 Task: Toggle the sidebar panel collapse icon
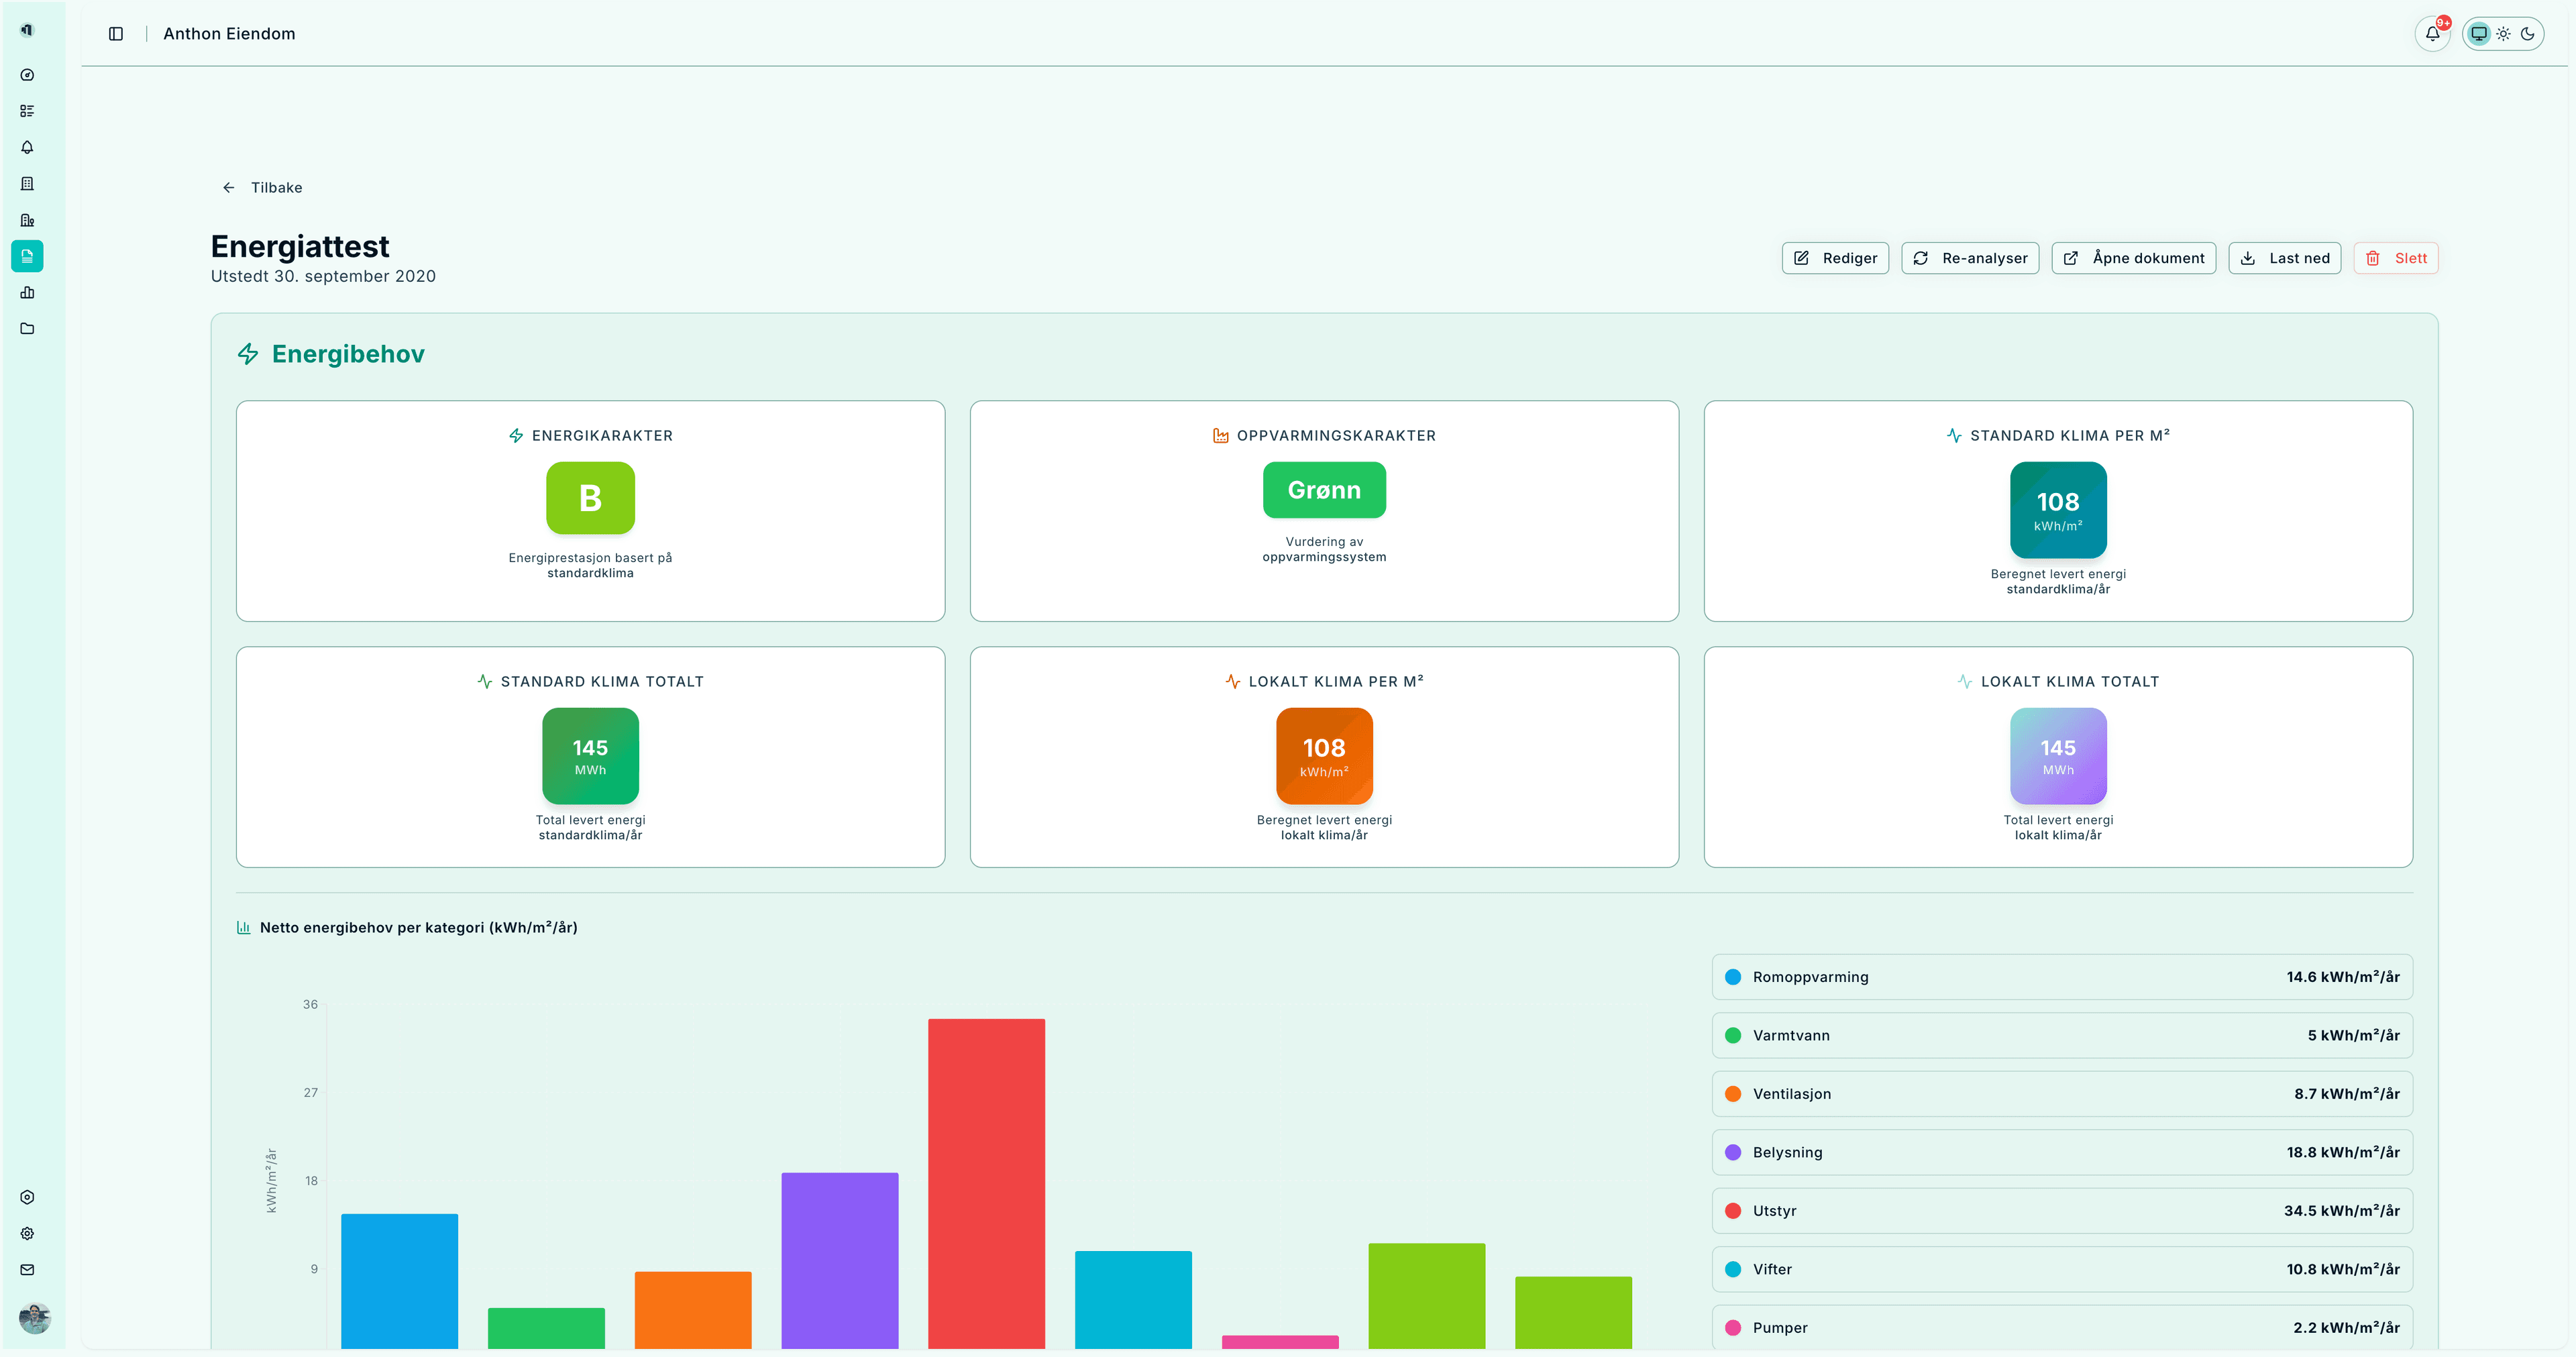pos(116,34)
